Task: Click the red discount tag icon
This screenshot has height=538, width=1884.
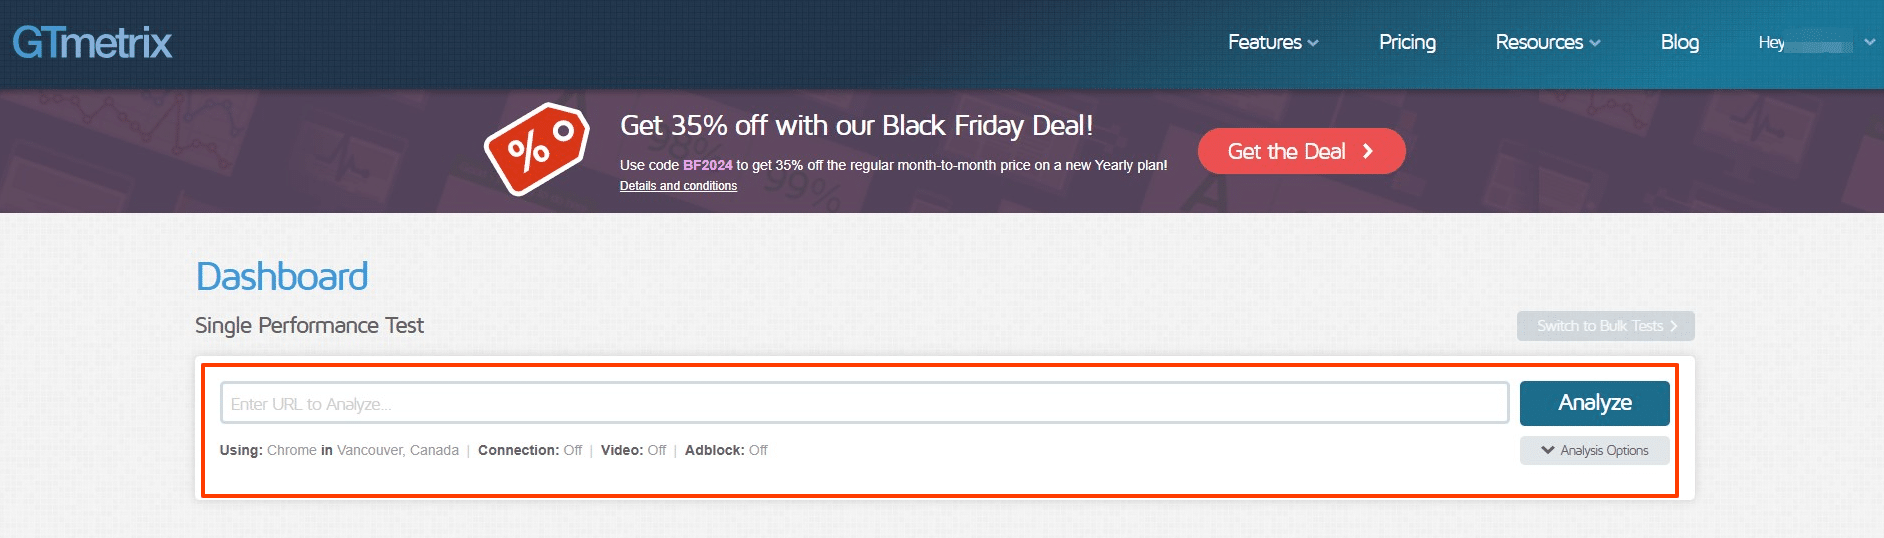Action: pos(536,148)
